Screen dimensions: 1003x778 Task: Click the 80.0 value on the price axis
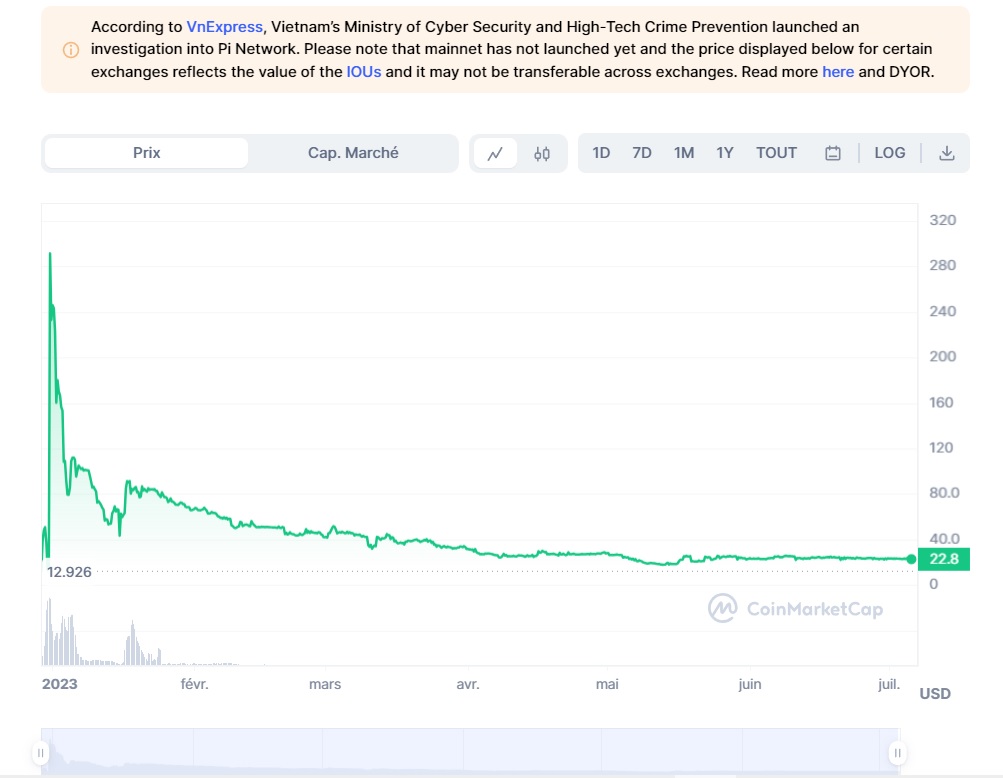945,493
